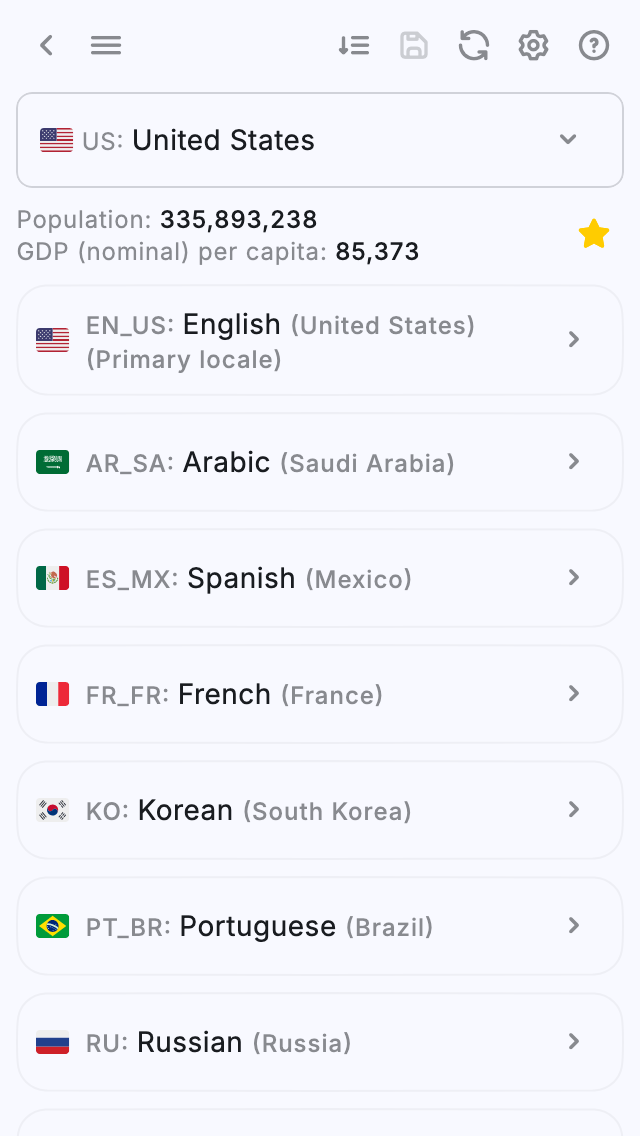640x1136 pixels.
Task: Open settings gear icon
Action: (x=534, y=45)
